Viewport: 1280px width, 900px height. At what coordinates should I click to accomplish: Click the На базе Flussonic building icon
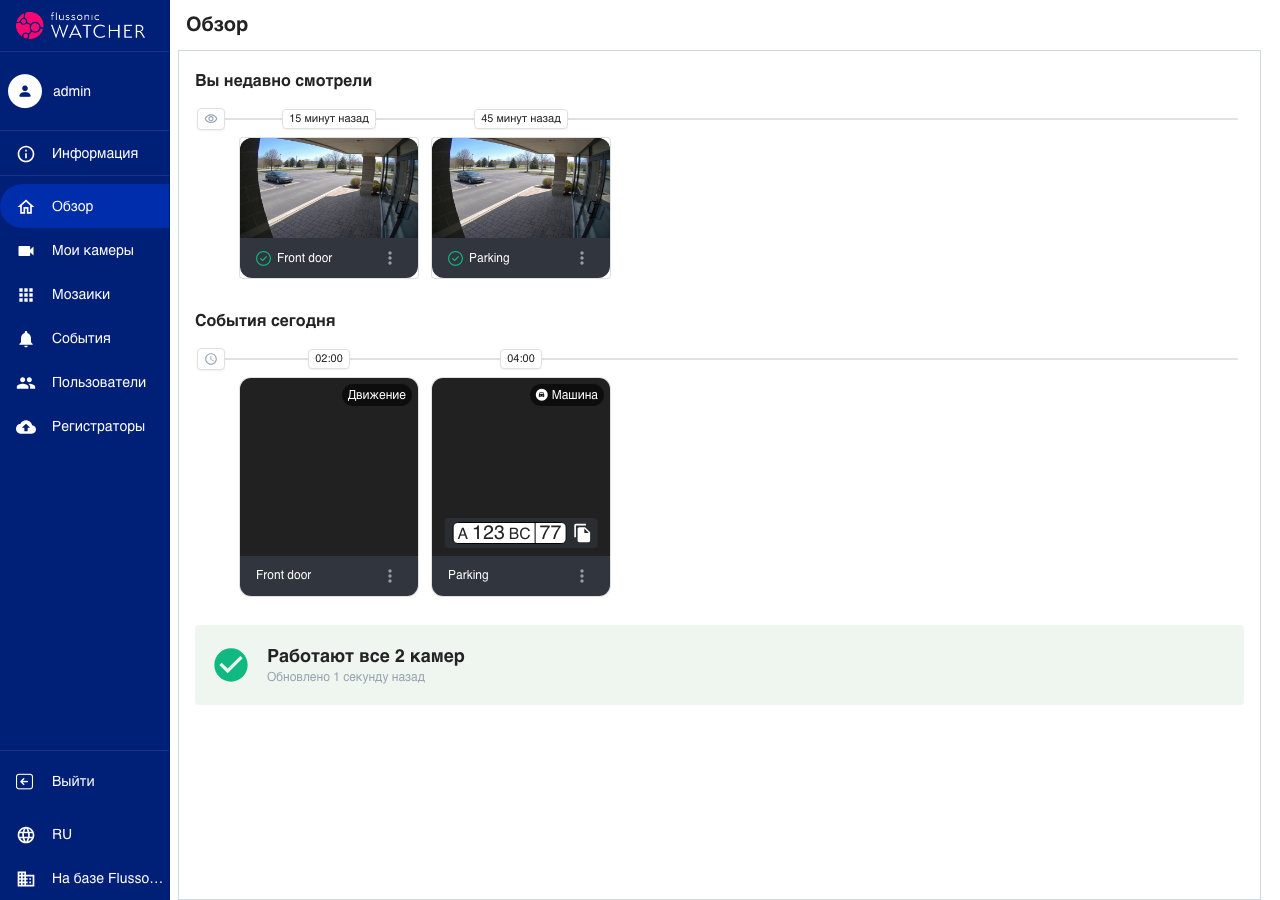pos(26,879)
